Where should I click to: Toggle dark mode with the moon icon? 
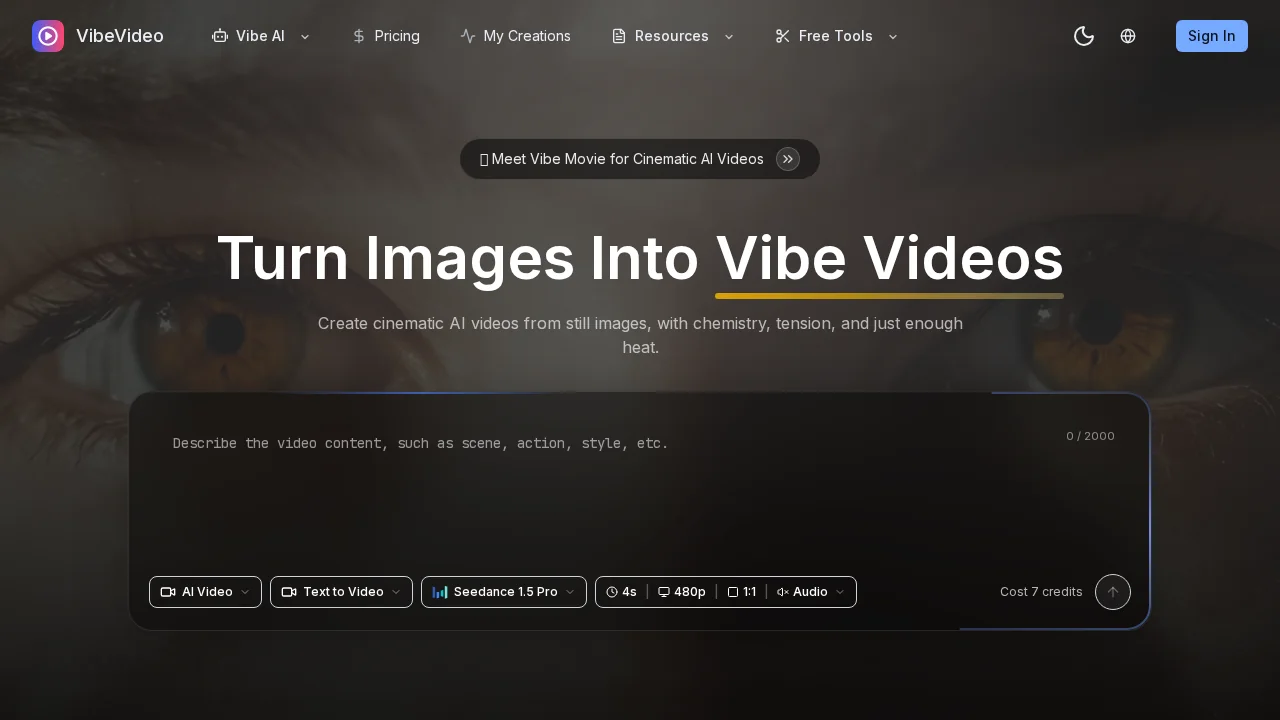1084,36
